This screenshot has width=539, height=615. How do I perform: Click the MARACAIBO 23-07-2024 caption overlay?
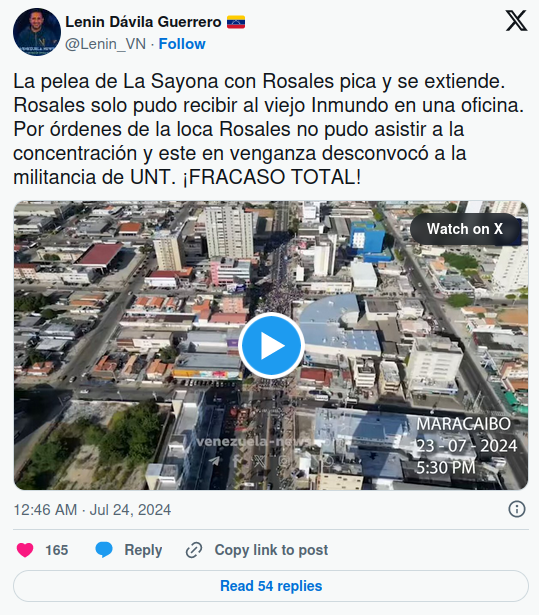pos(466,446)
